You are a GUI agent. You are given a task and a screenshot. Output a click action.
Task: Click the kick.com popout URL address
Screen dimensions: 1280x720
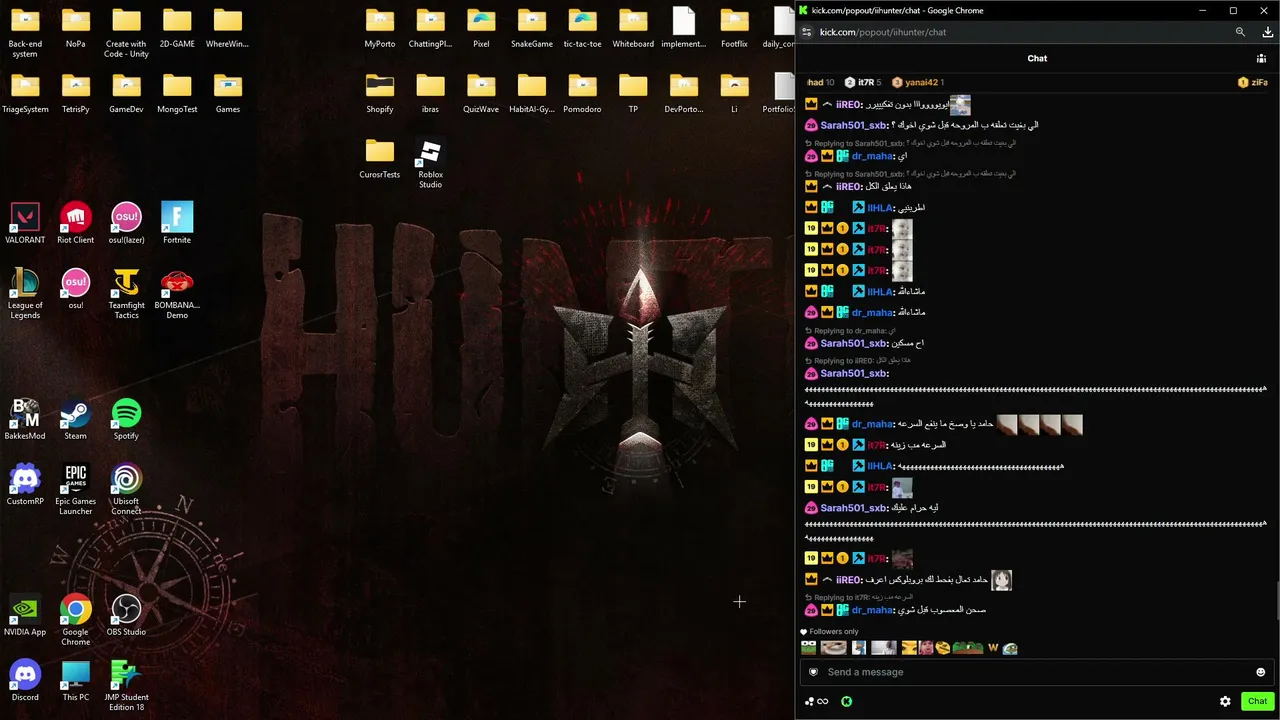[883, 32]
